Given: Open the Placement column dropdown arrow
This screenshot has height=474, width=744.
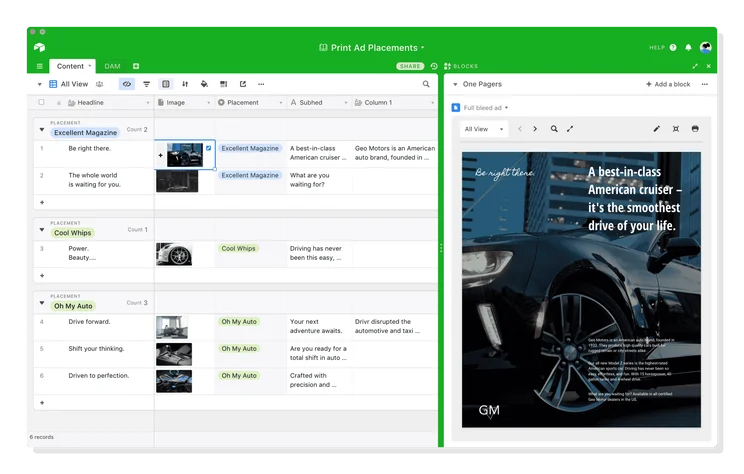Looking at the screenshot, I should [280, 102].
